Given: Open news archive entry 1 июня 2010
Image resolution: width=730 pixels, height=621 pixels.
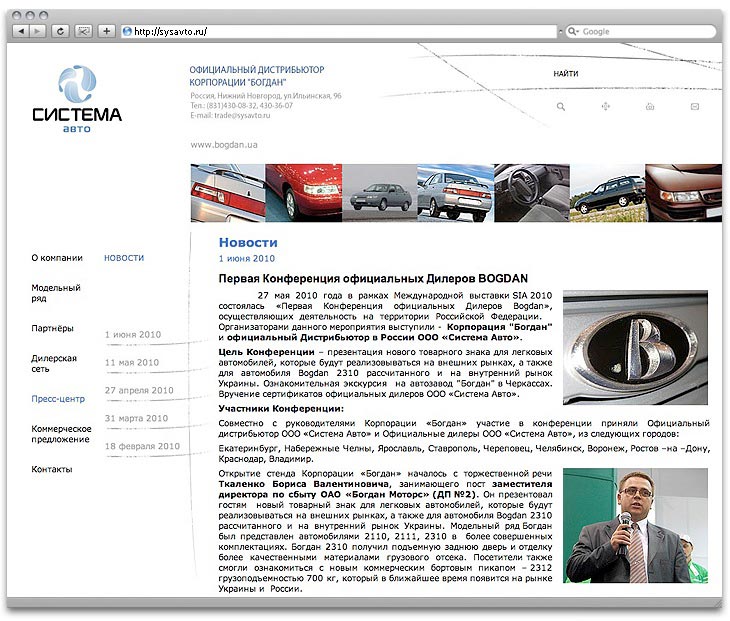Looking at the screenshot, I should point(133,335).
